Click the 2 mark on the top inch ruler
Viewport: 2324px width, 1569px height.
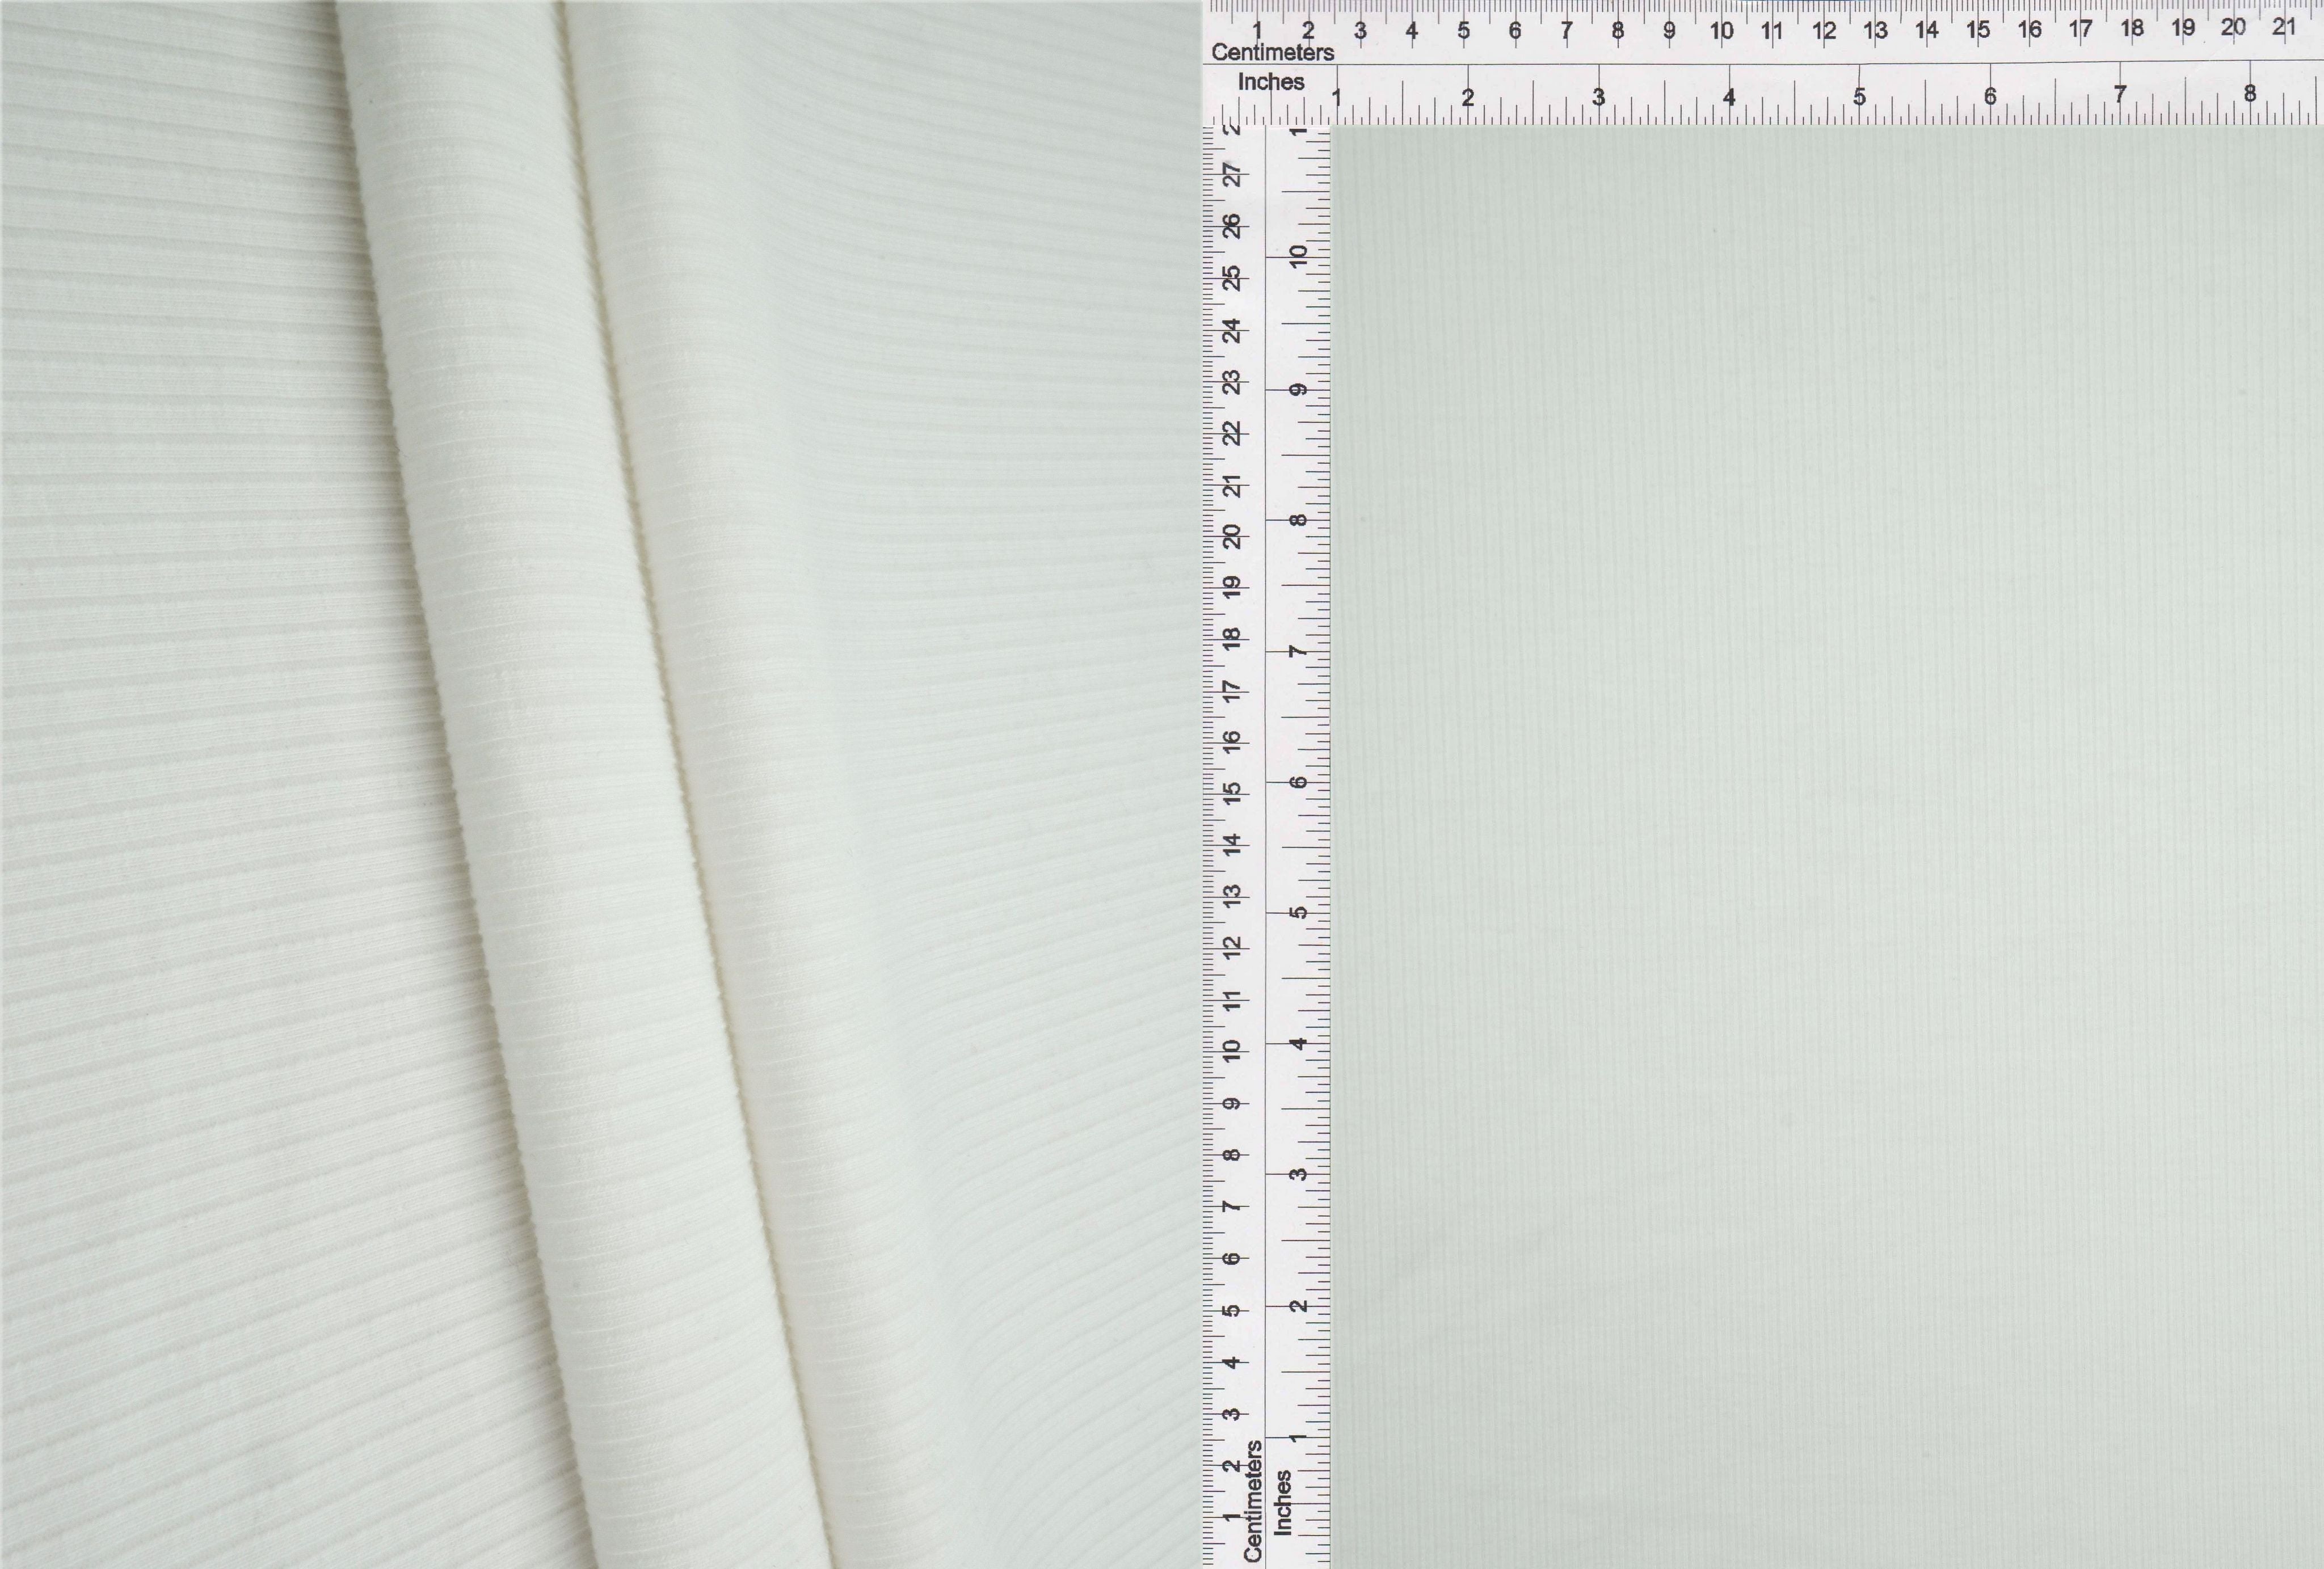click(x=1467, y=98)
